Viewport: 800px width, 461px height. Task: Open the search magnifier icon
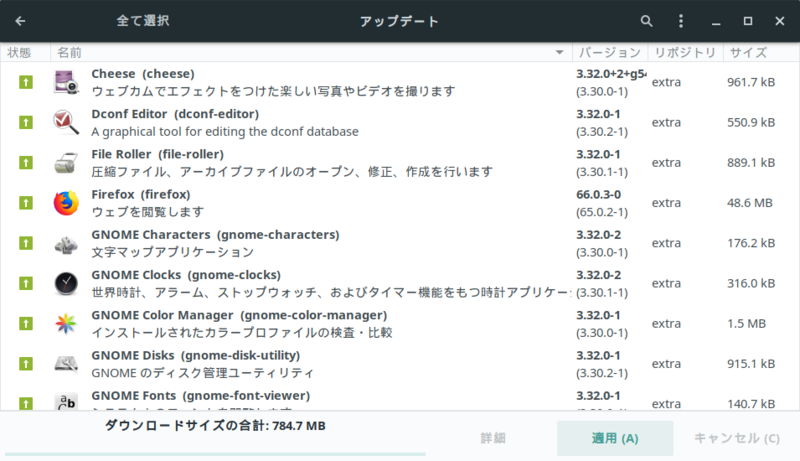click(646, 21)
